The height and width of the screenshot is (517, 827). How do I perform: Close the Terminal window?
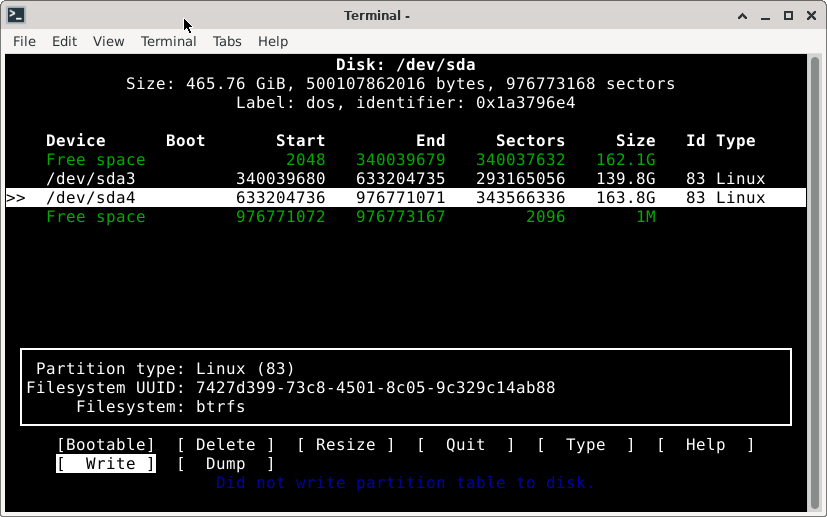click(811, 15)
